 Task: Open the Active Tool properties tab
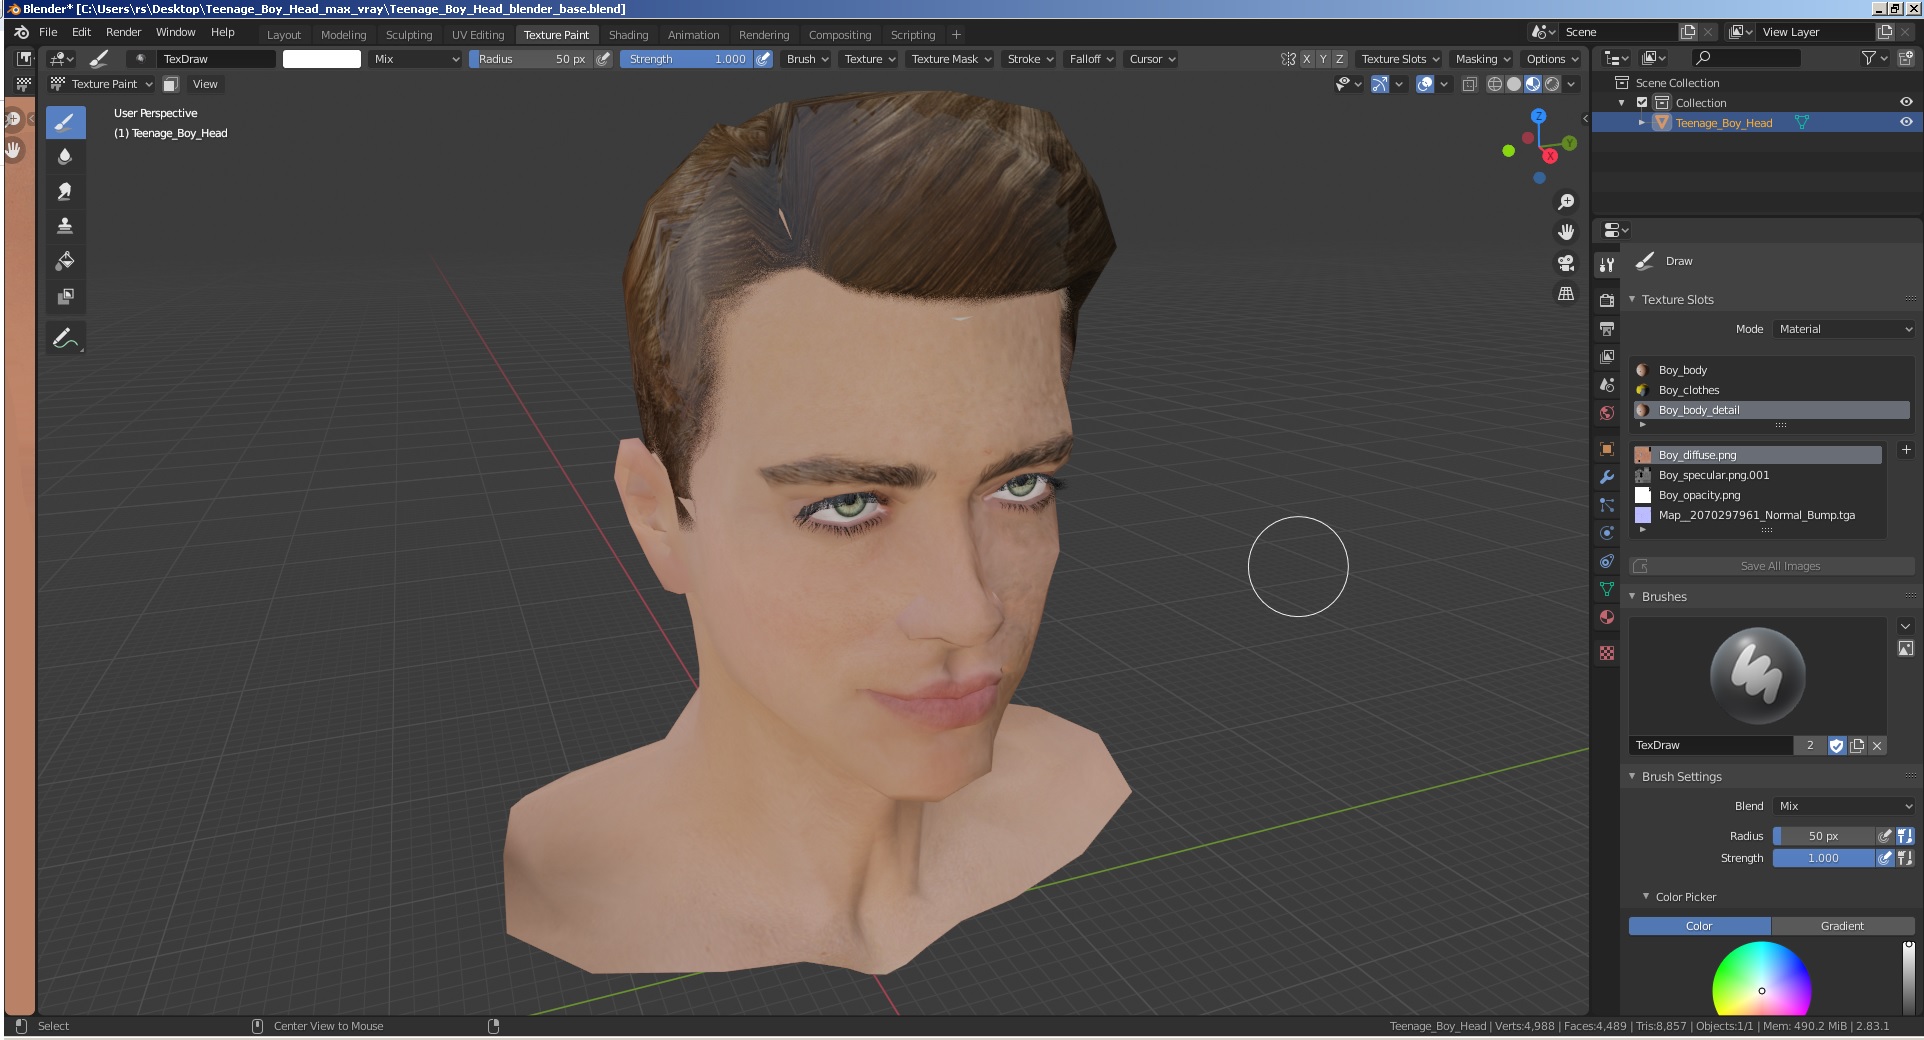[1607, 265]
